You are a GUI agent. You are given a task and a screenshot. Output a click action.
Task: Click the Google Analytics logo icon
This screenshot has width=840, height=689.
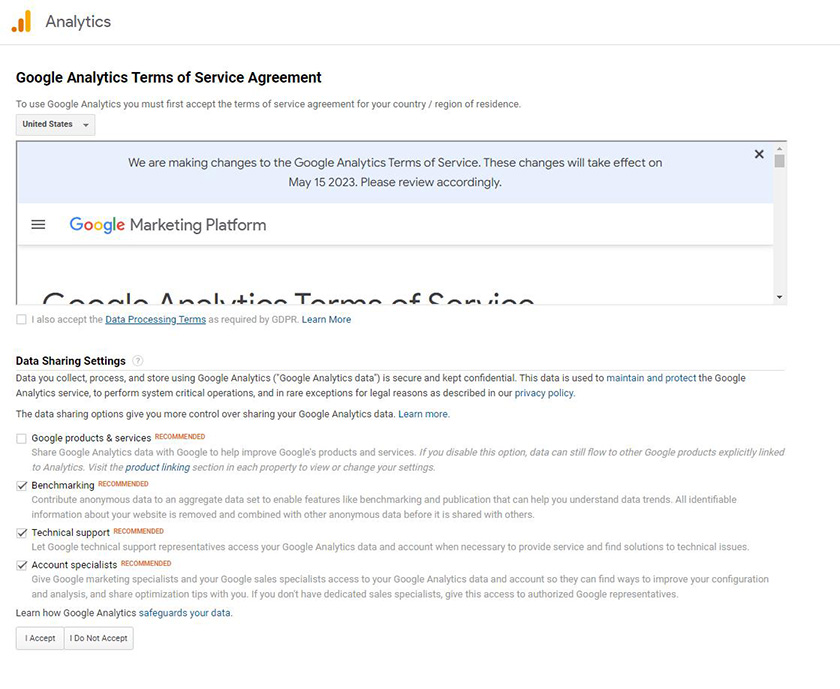pyautogui.click(x=21, y=22)
